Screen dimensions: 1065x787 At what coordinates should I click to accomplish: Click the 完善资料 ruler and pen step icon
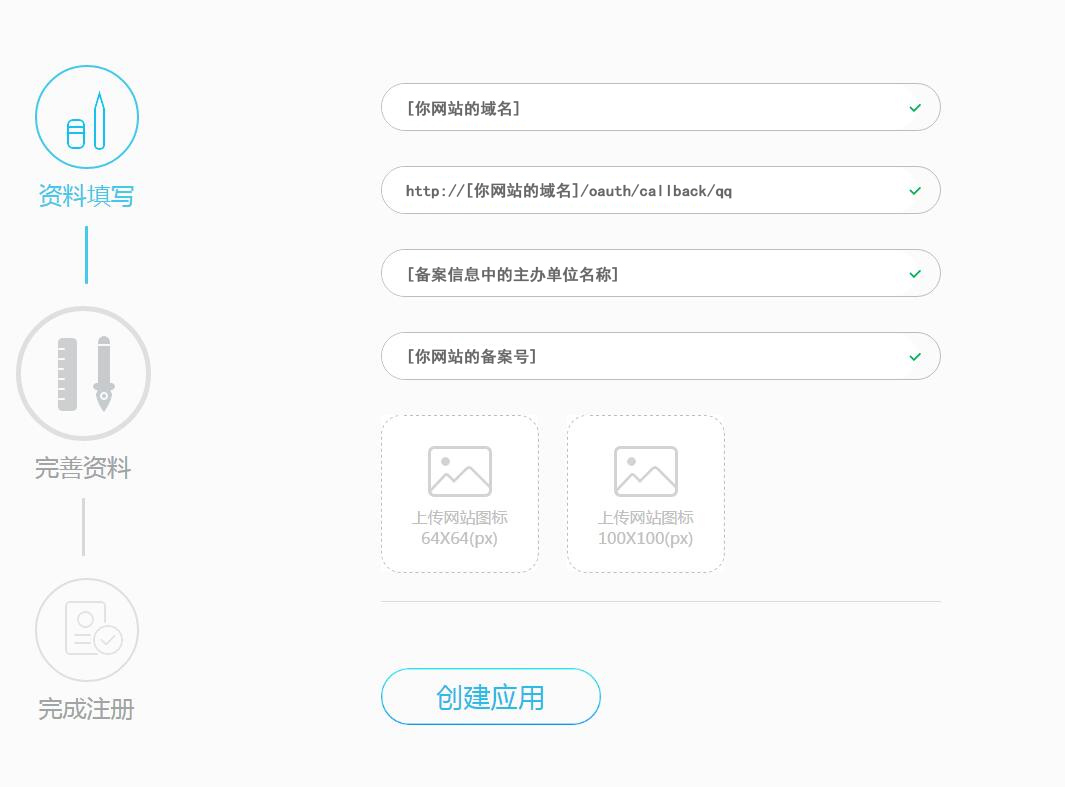tap(84, 373)
